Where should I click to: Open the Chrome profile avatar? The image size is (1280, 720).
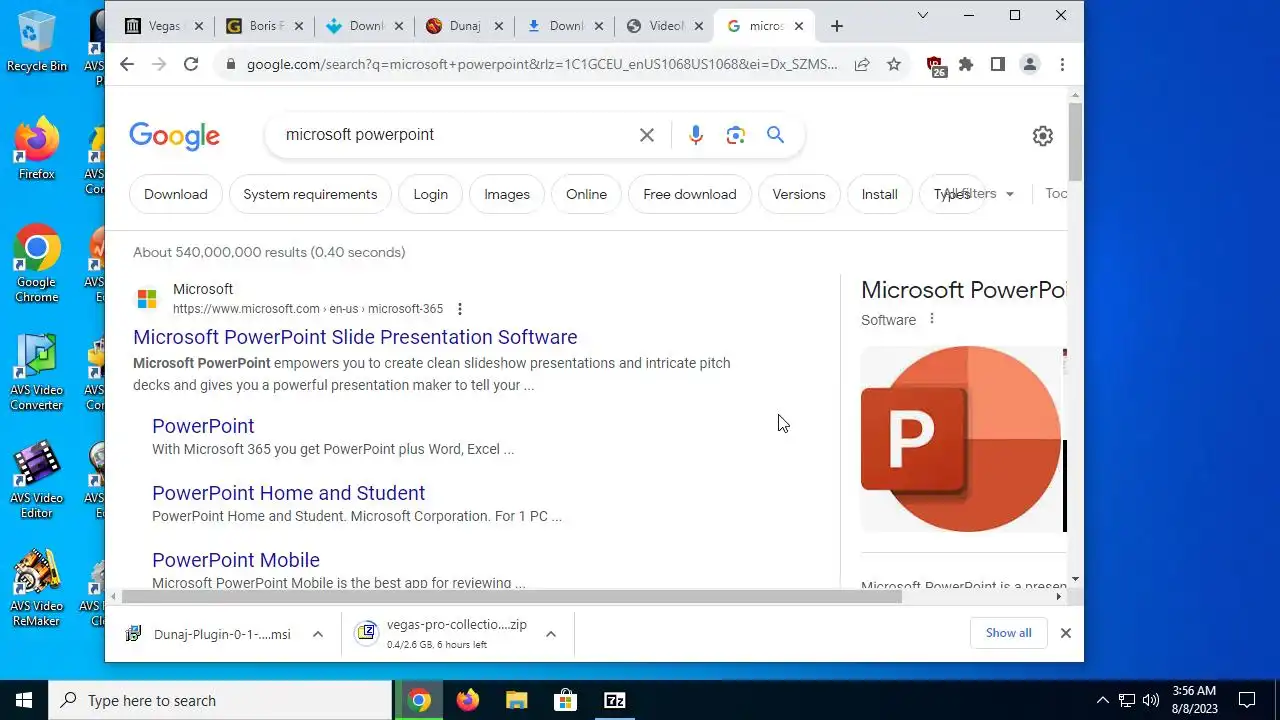pos(1029,64)
